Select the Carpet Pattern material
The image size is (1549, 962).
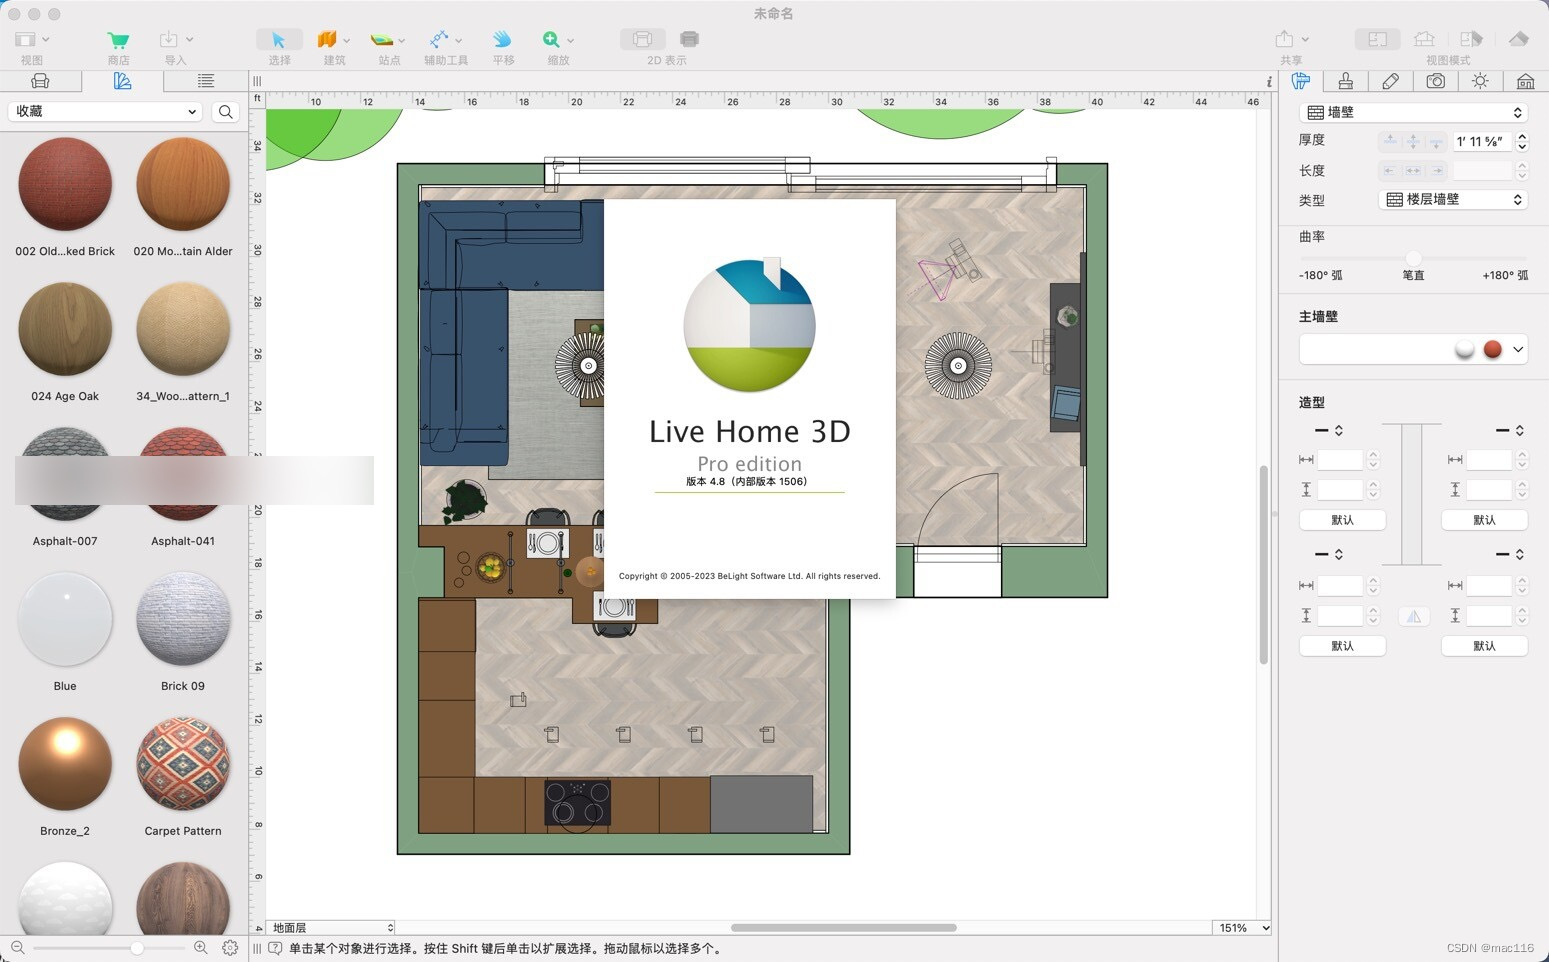[183, 764]
